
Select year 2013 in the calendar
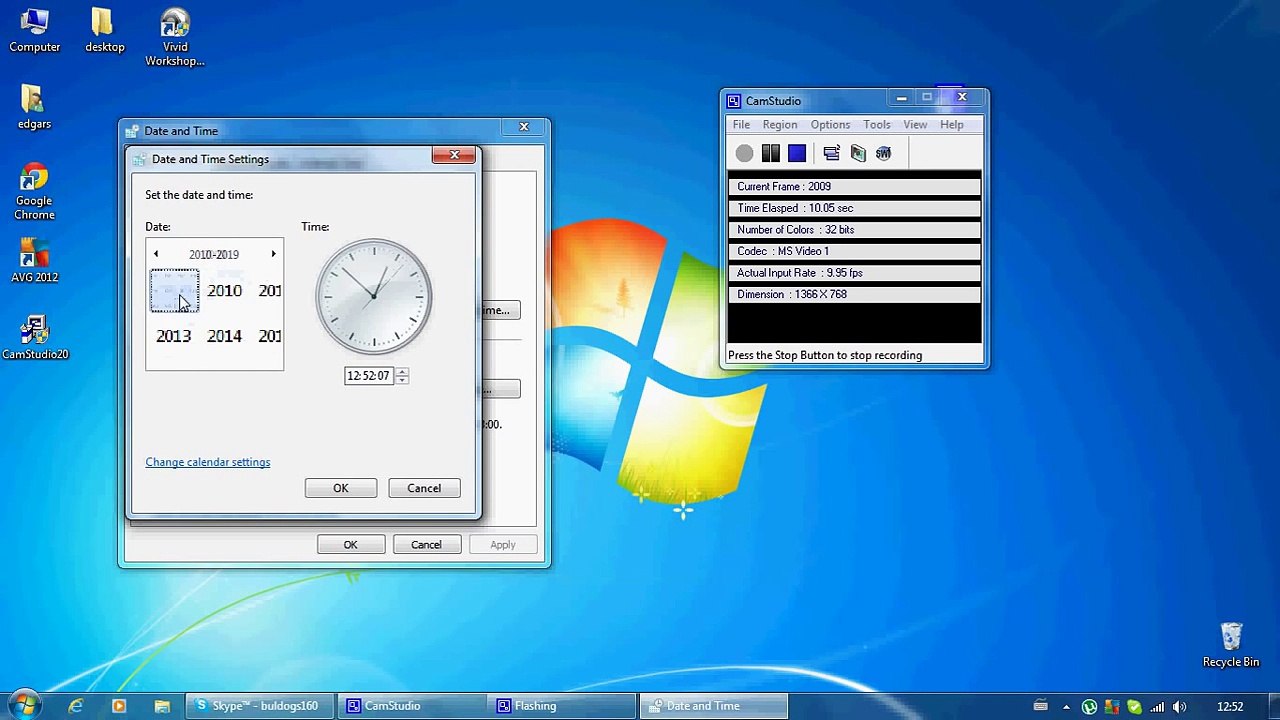(x=173, y=336)
